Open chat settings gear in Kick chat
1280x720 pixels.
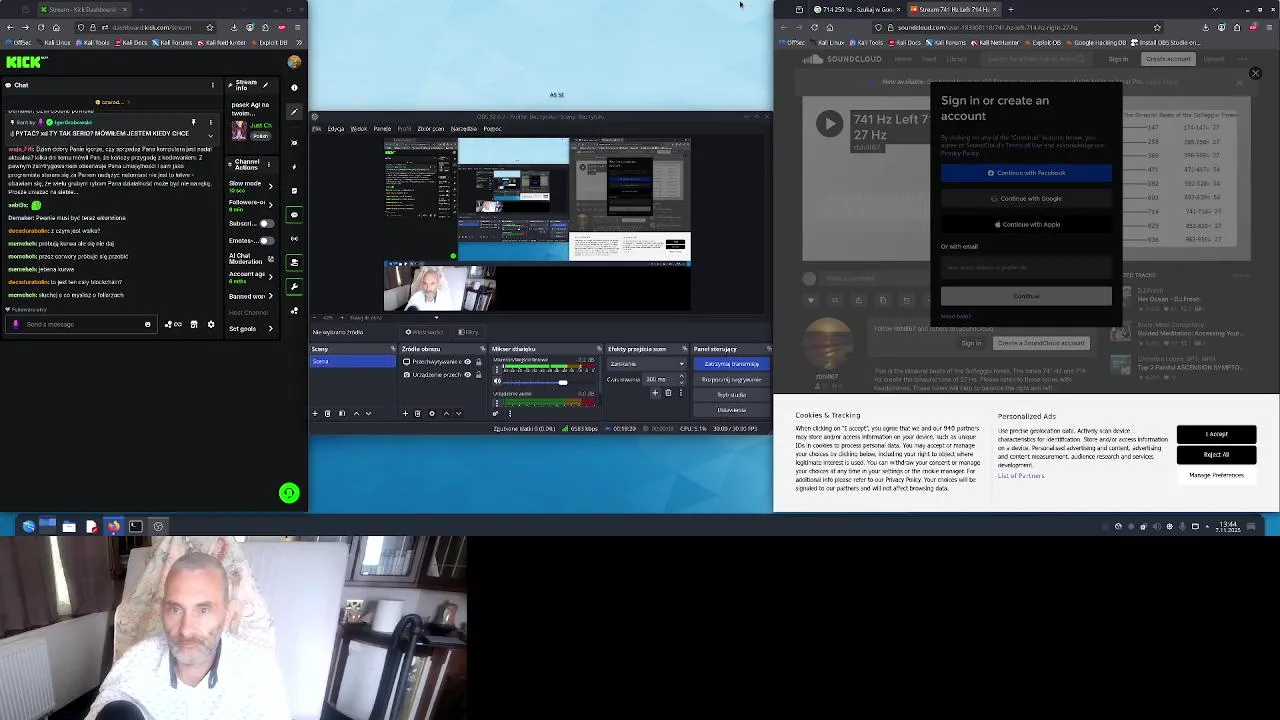pyautogui.click(x=211, y=324)
